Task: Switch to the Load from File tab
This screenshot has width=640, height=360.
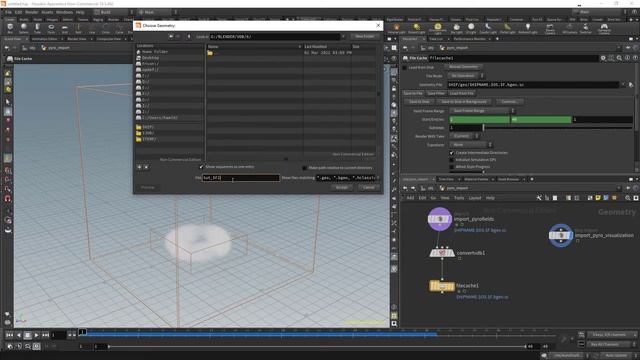Action: 461,93
